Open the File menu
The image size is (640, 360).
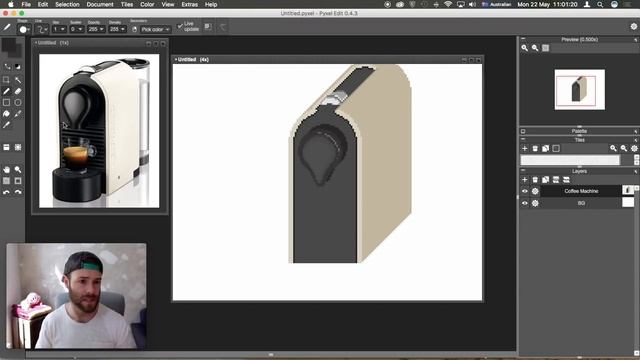click(x=26, y=4)
